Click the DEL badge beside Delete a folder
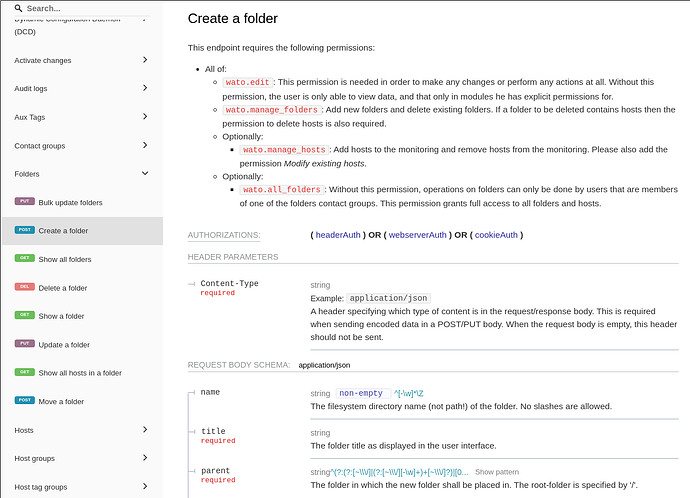 coord(24,287)
